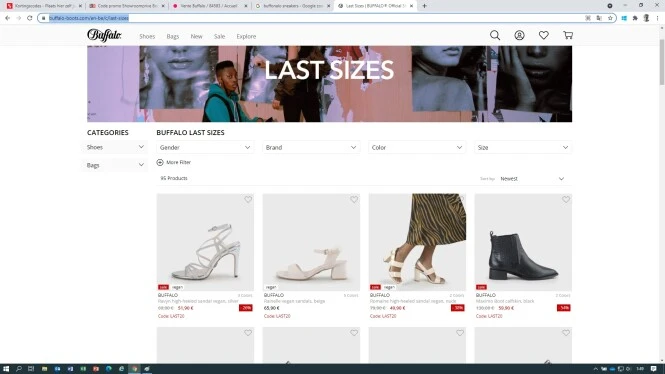
Task: Click the More Filter plus icon
Action: click(x=160, y=162)
